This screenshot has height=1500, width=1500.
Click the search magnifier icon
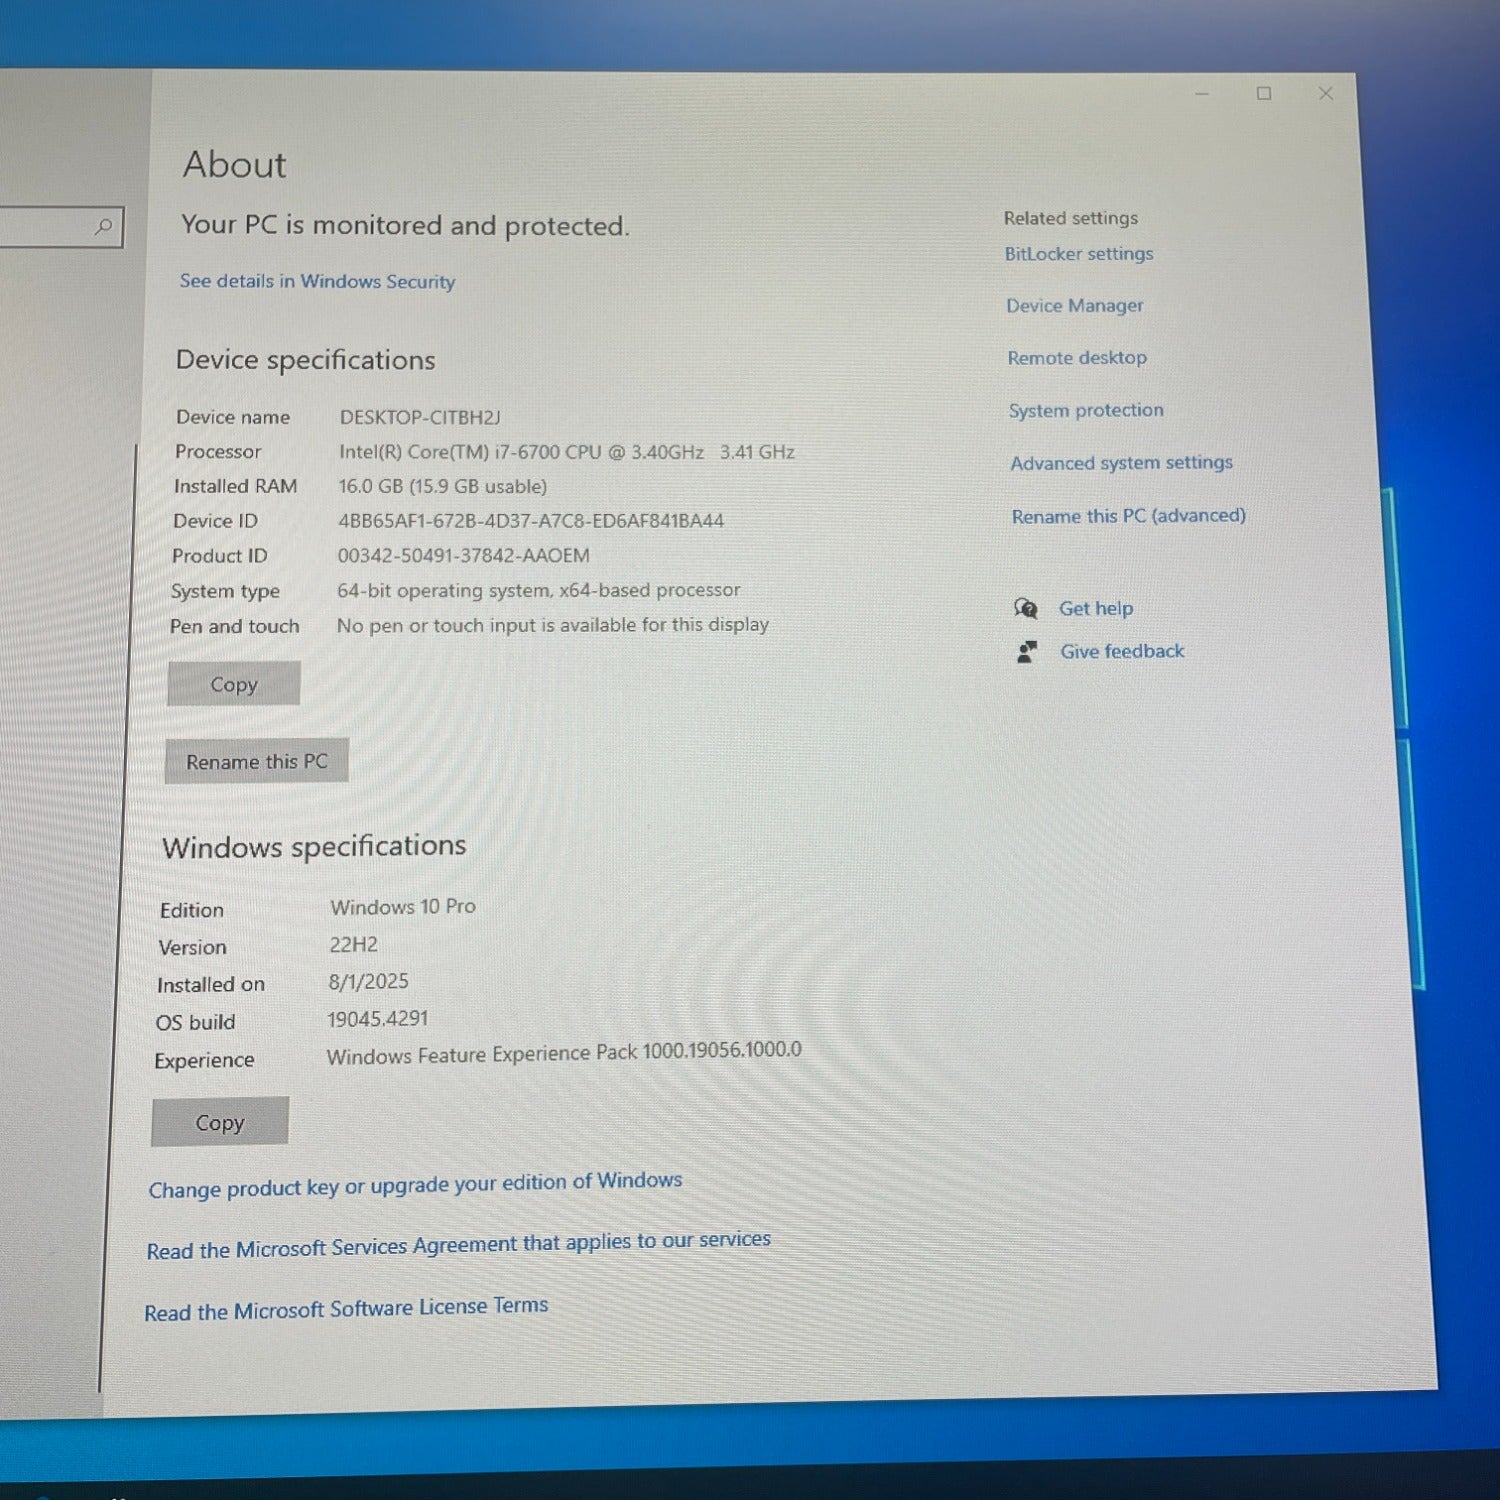[x=103, y=227]
